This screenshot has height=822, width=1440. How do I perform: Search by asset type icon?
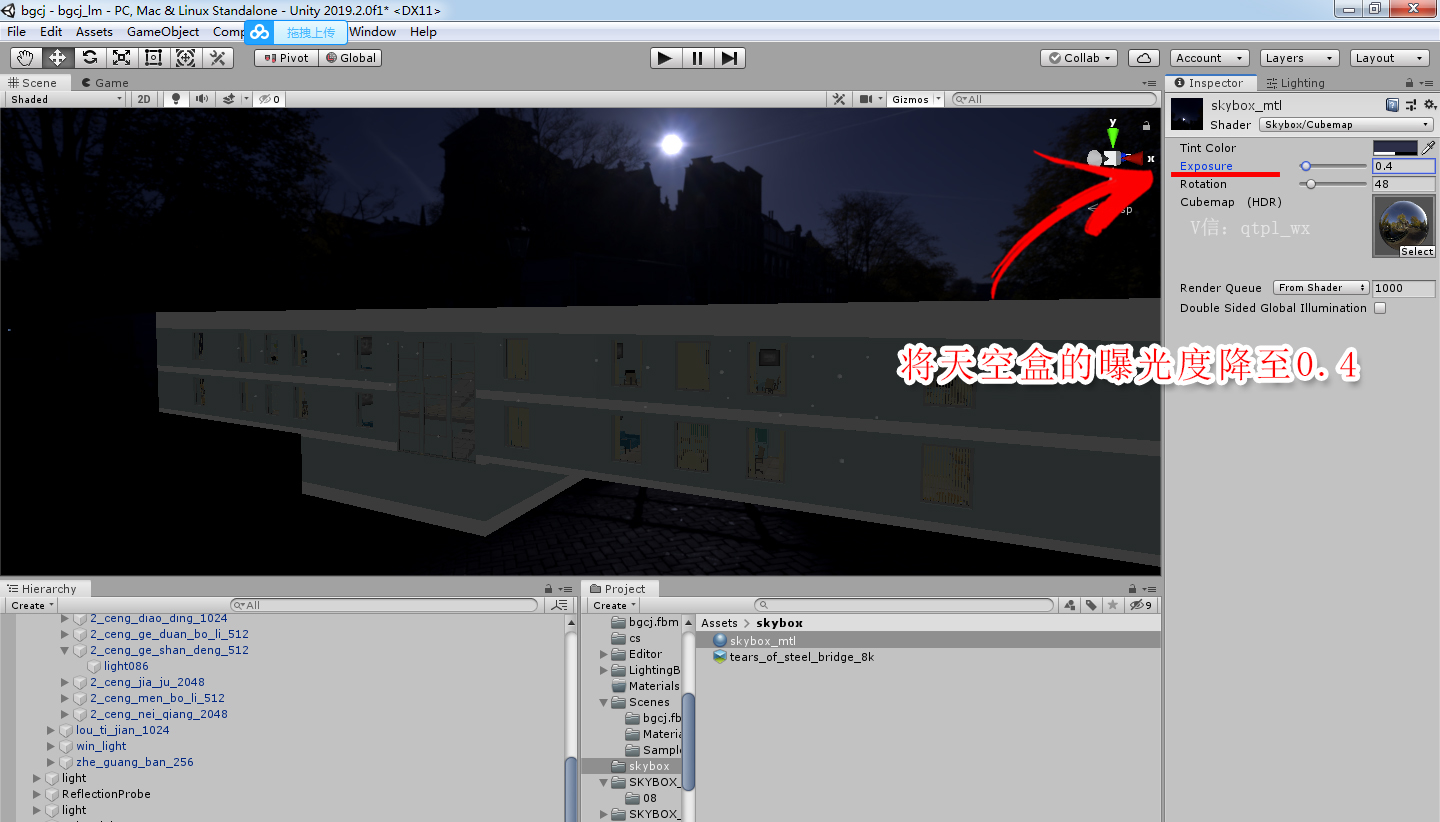point(1069,605)
